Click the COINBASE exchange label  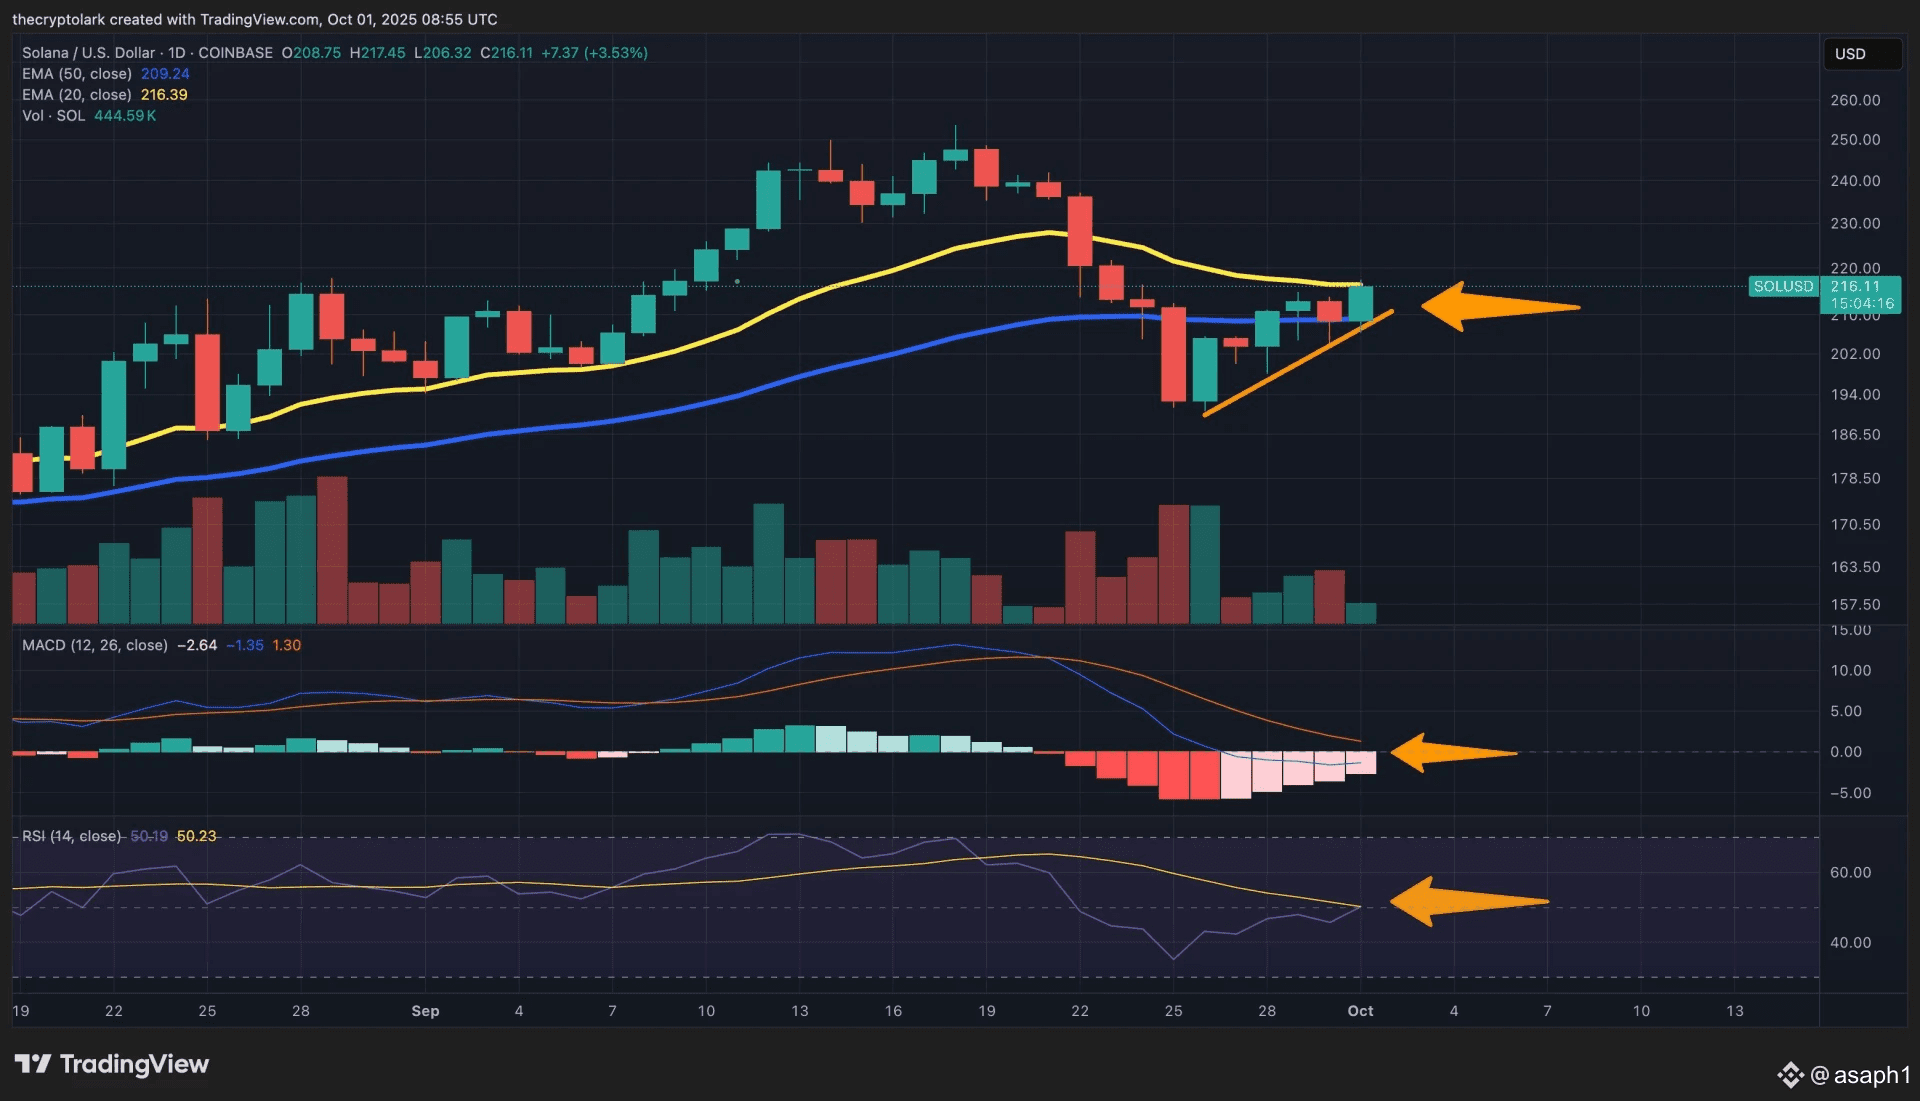point(235,53)
